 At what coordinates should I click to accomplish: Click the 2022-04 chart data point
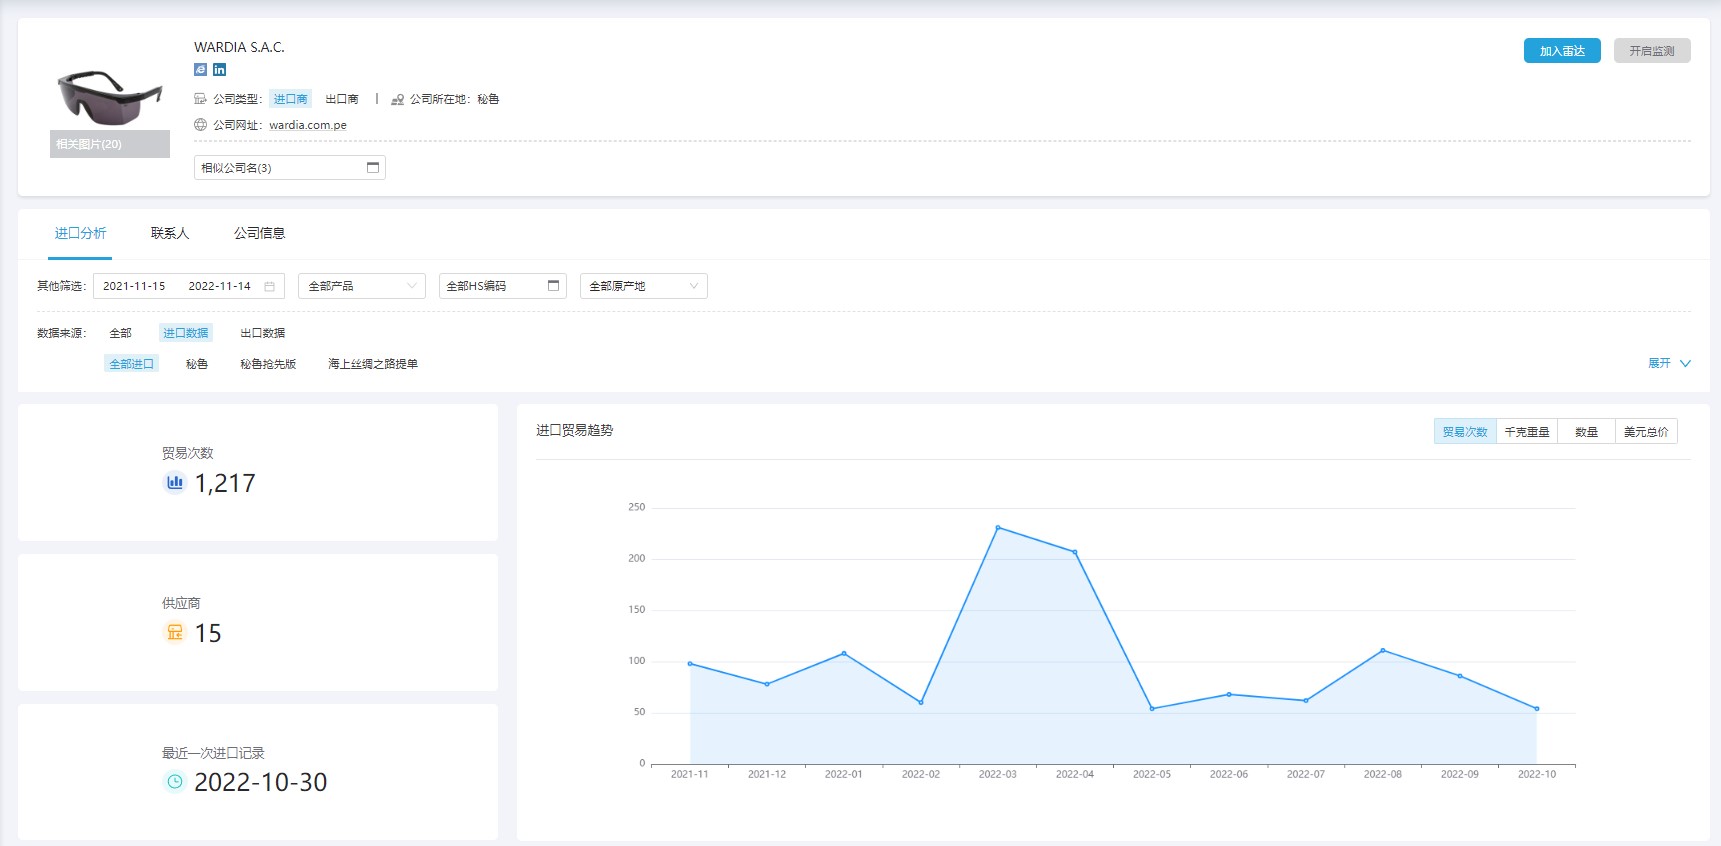[1075, 552]
